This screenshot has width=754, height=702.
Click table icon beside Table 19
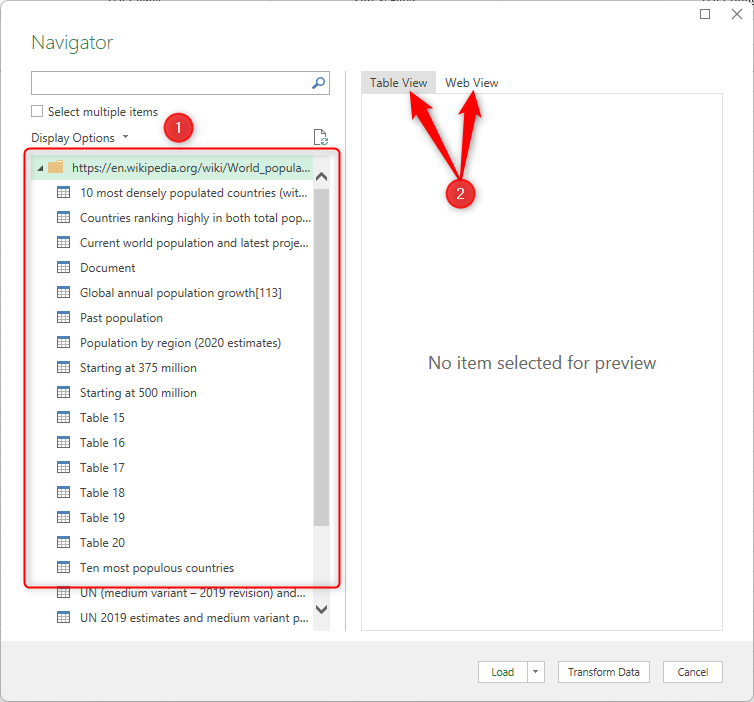point(63,517)
